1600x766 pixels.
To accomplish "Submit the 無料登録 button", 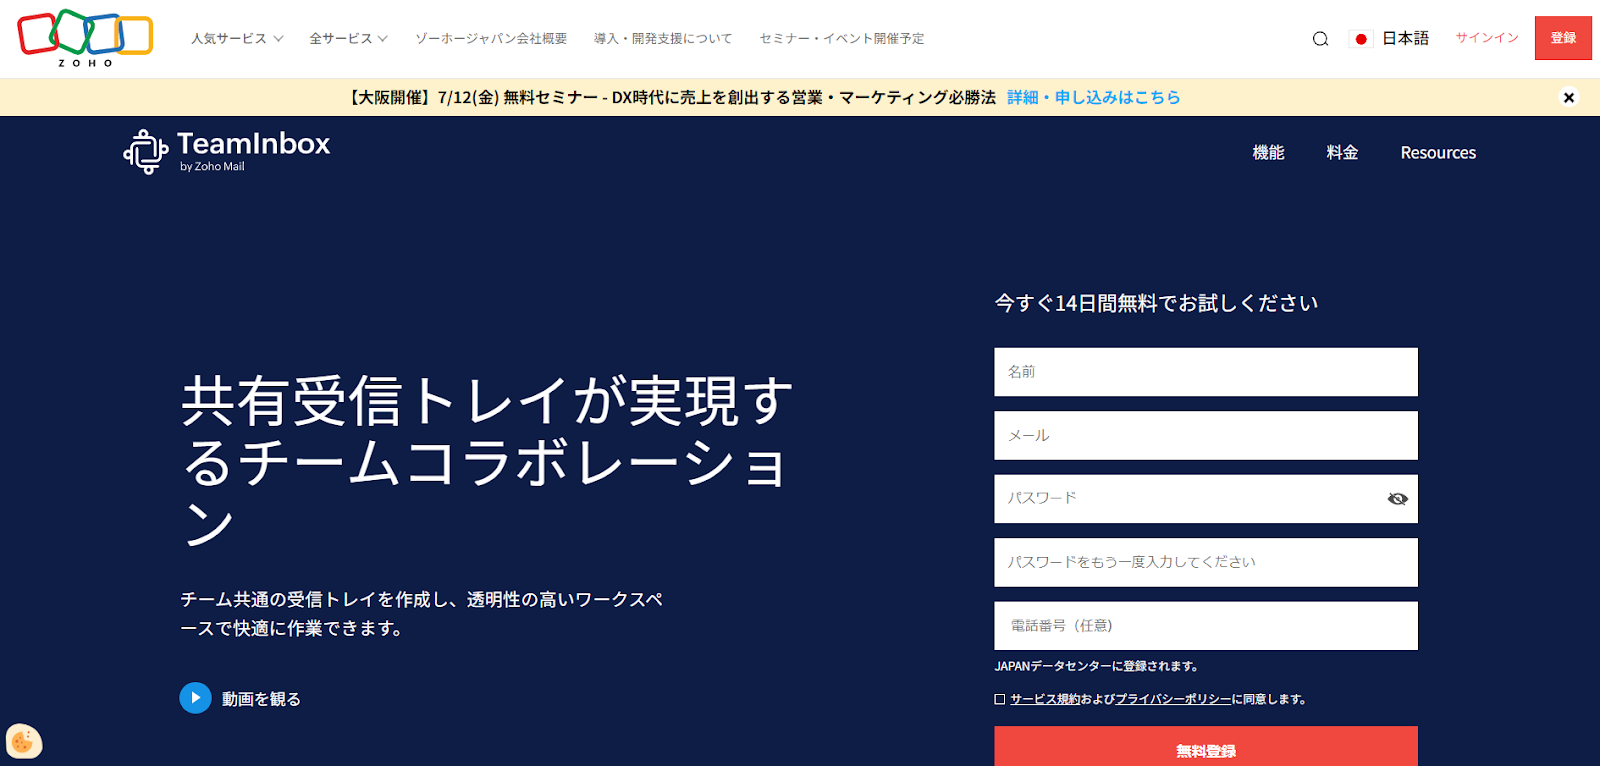I will tap(1206, 746).
